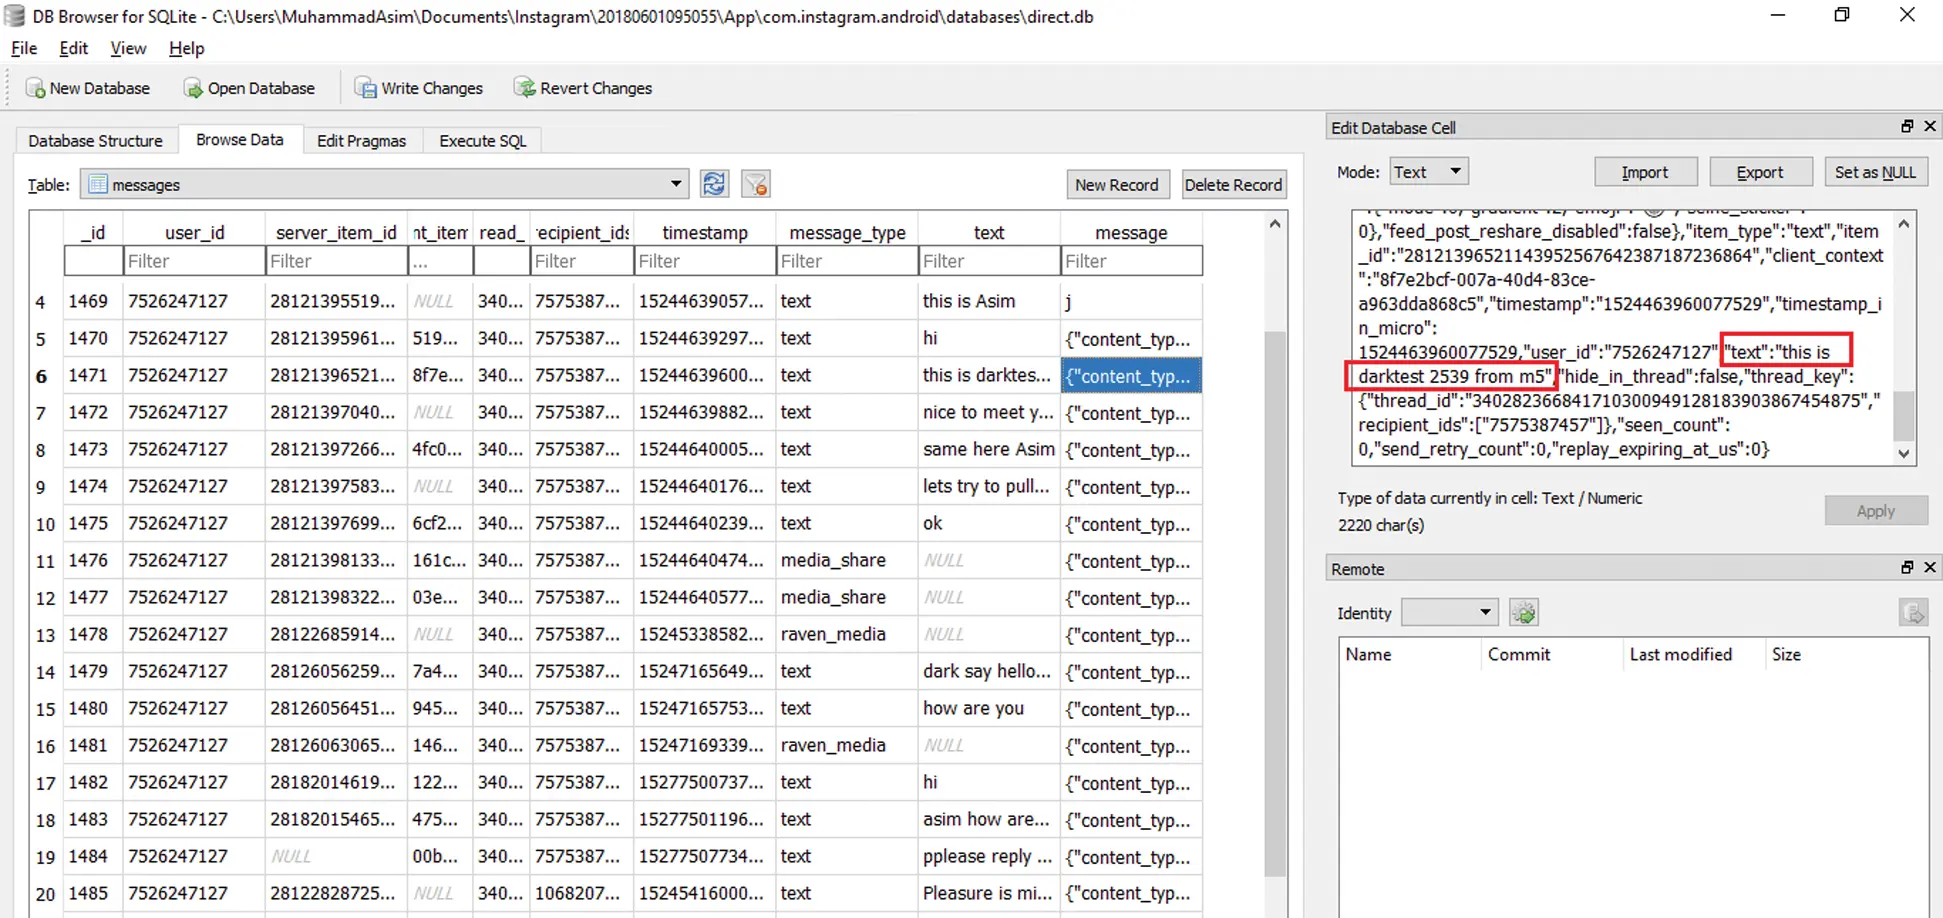Click the Last modified column header
Image resolution: width=1943 pixels, height=918 pixels.
1694,654
